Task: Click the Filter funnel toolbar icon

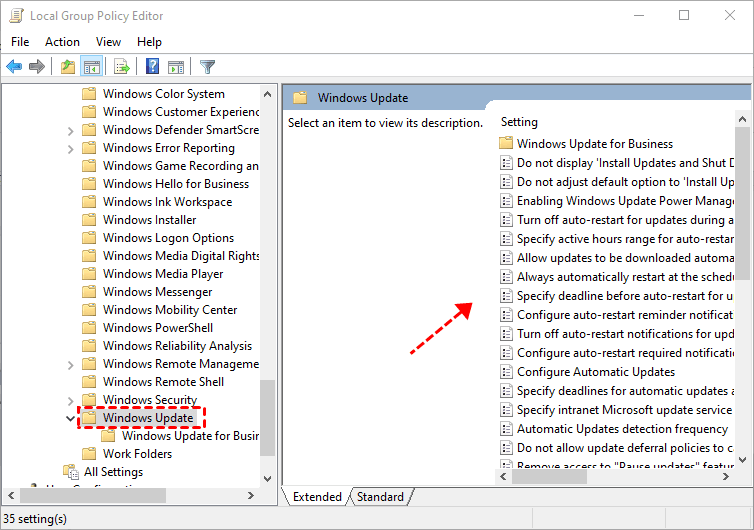Action: (x=207, y=66)
